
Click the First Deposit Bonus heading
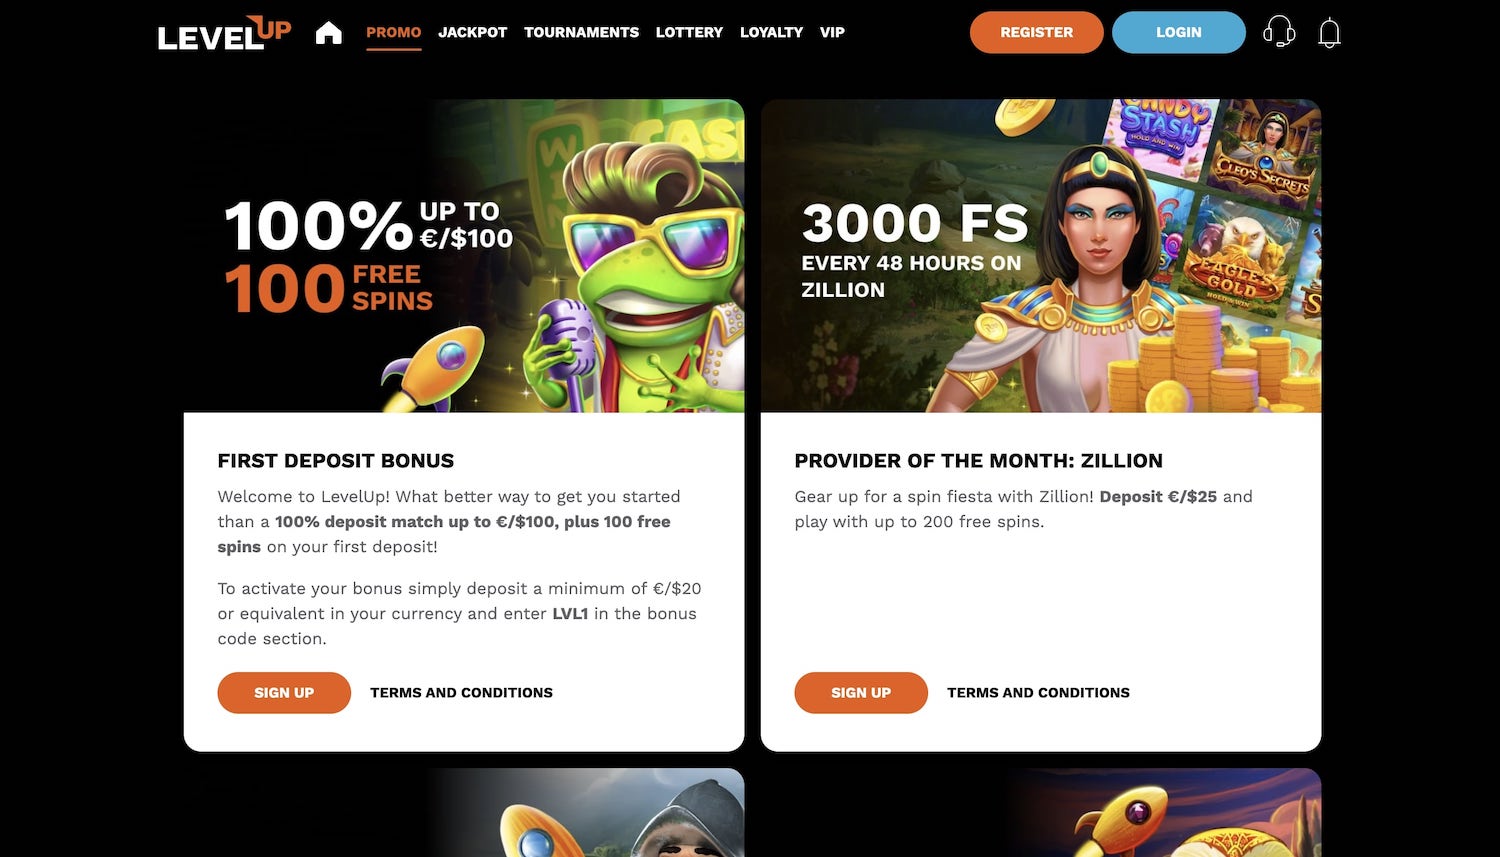336,461
